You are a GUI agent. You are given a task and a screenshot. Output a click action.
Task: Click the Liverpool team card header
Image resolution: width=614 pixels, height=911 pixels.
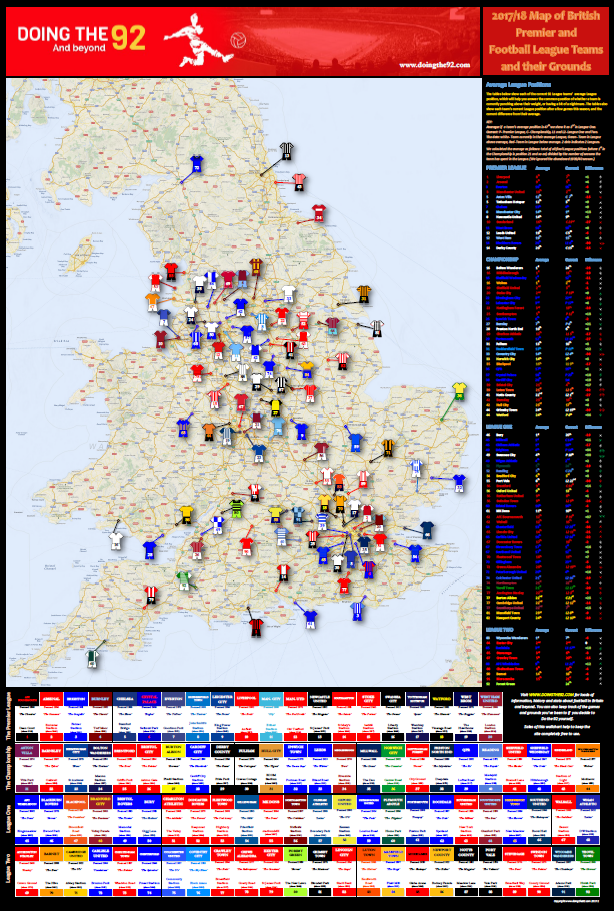pos(246,698)
